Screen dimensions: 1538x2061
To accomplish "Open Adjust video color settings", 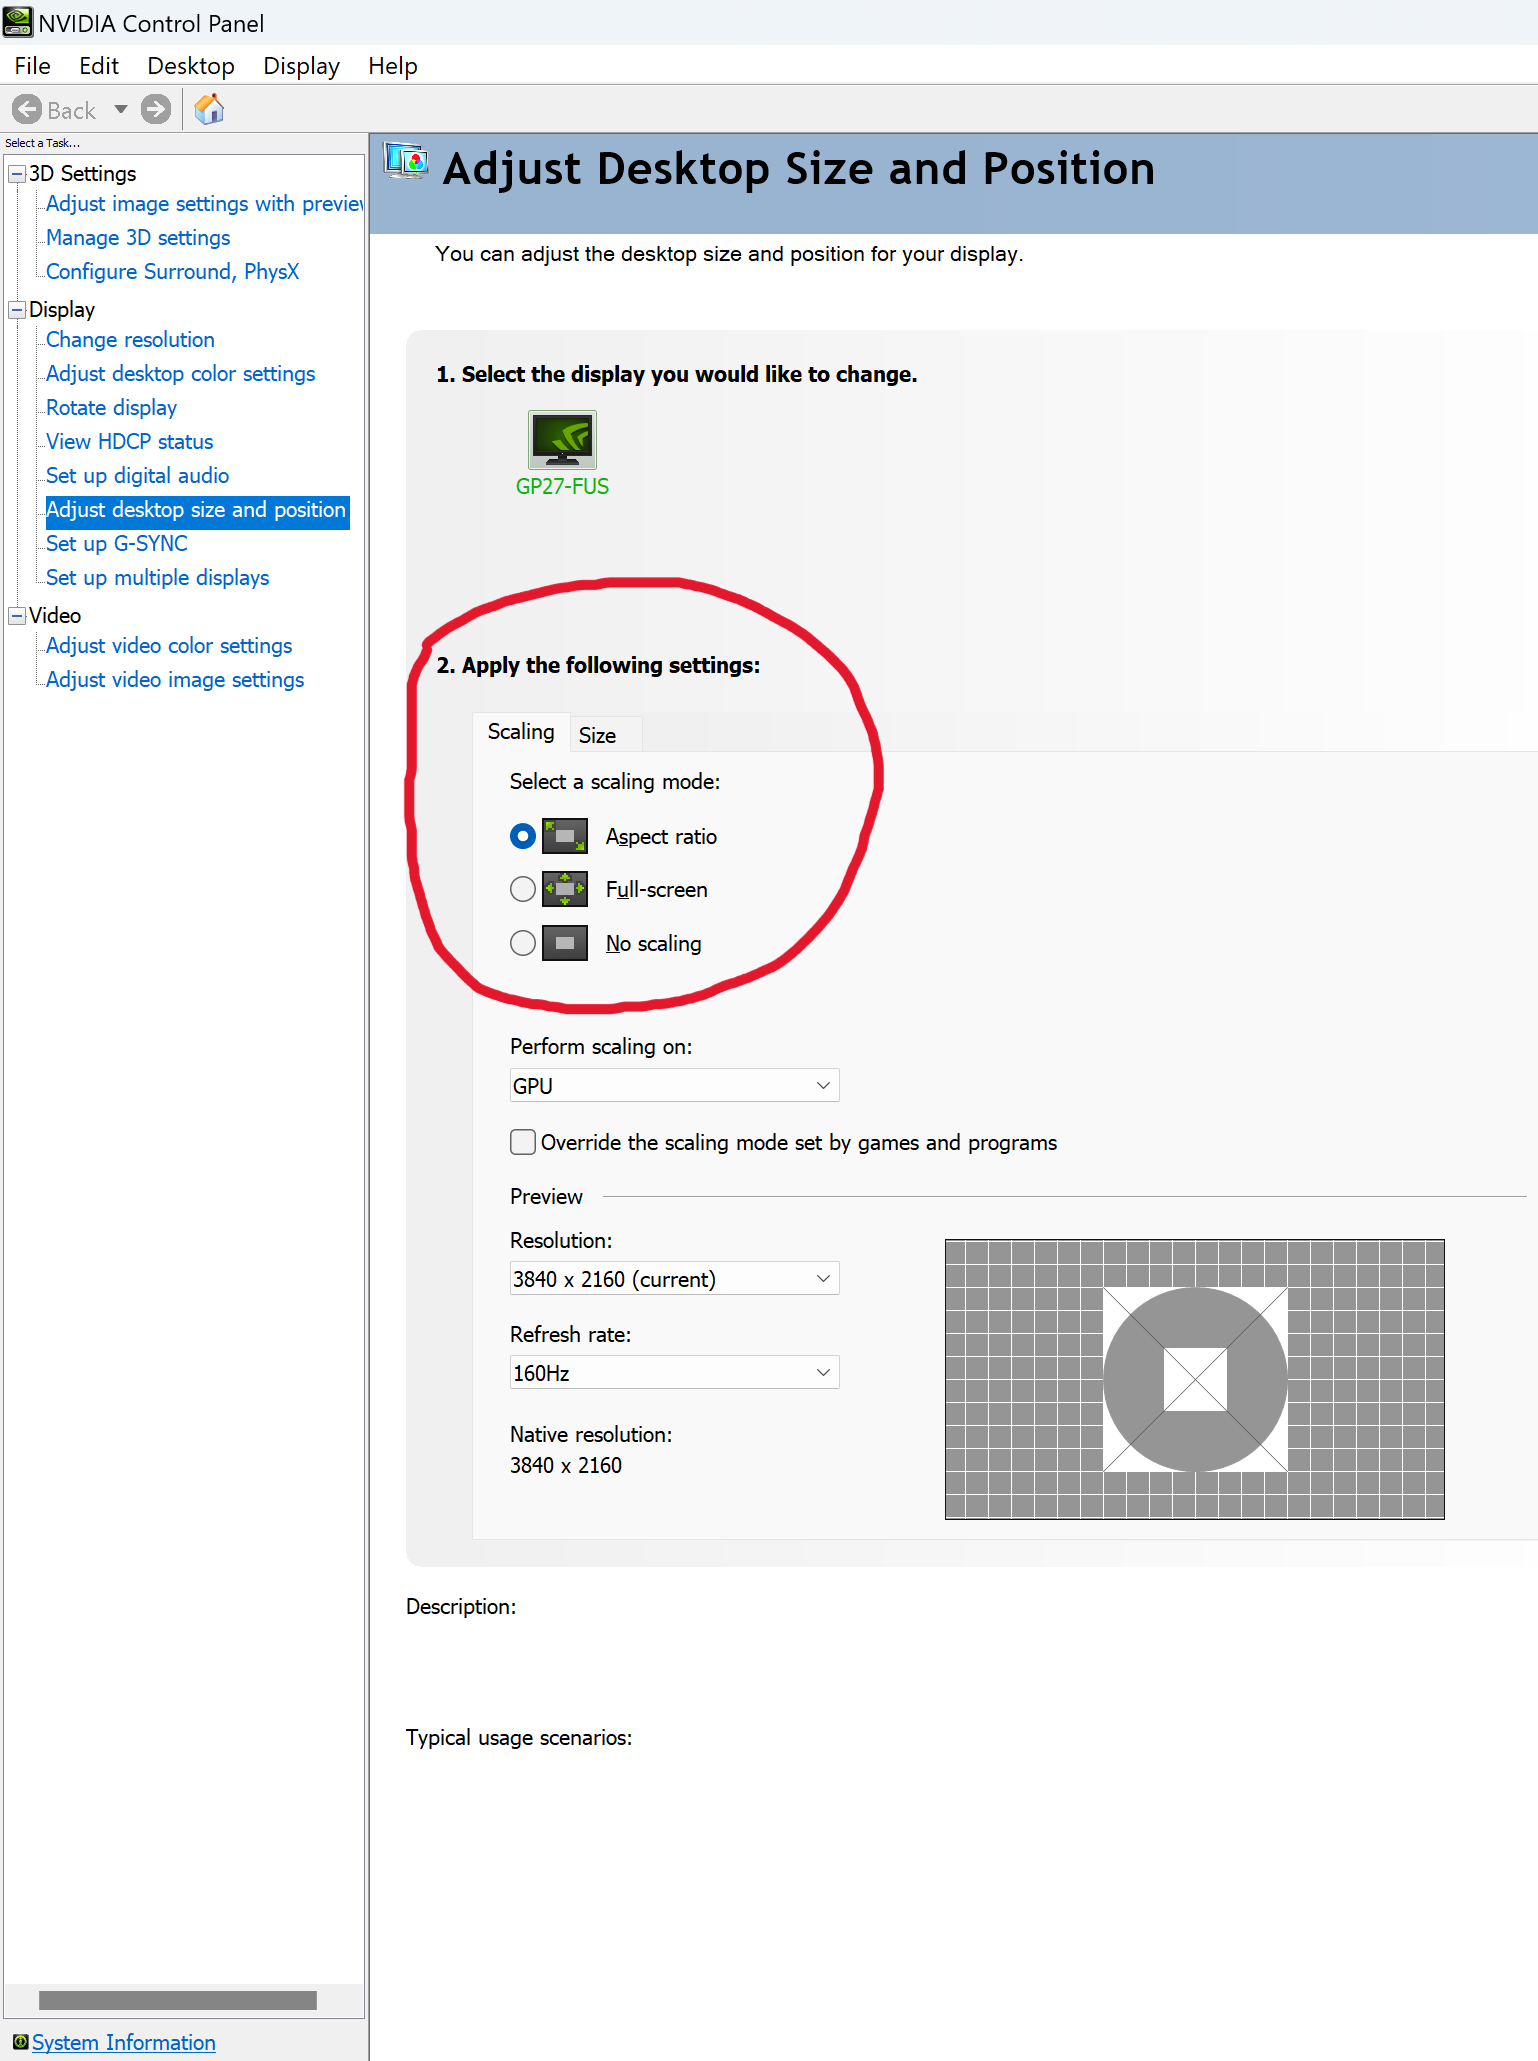I will tap(169, 646).
